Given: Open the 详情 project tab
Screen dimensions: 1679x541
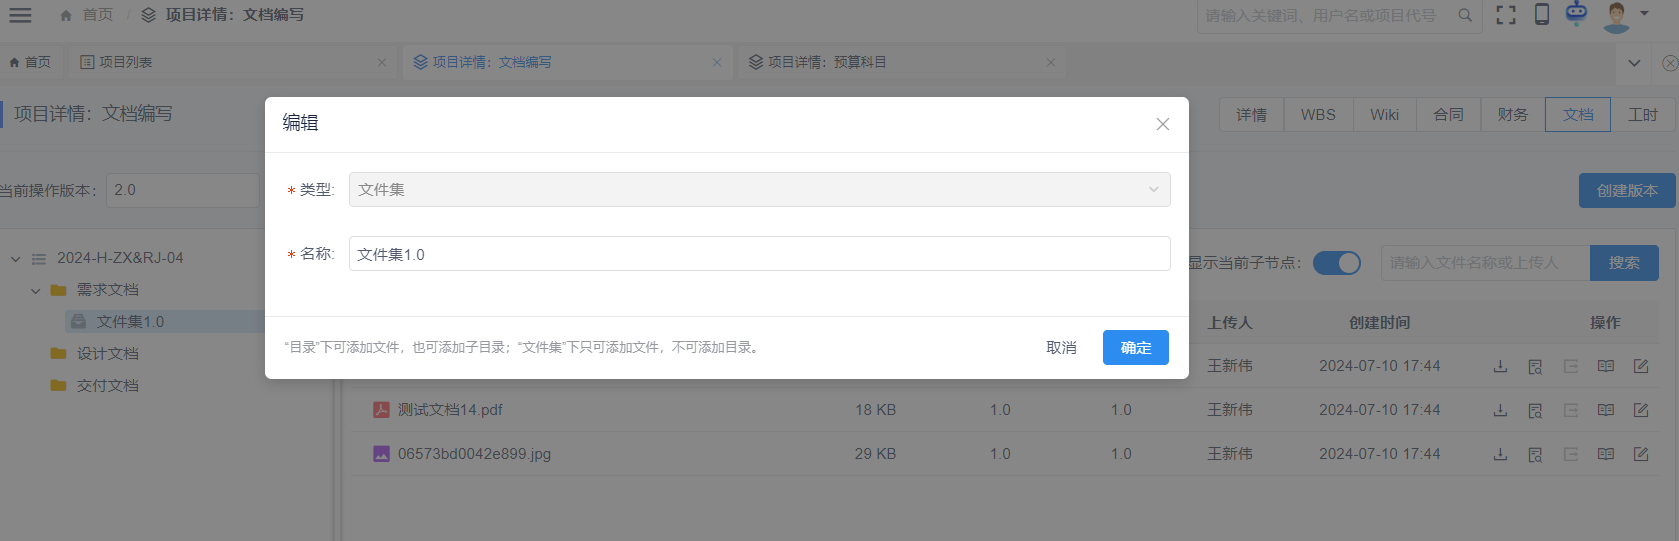Looking at the screenshot, I should click(1252, 115).
